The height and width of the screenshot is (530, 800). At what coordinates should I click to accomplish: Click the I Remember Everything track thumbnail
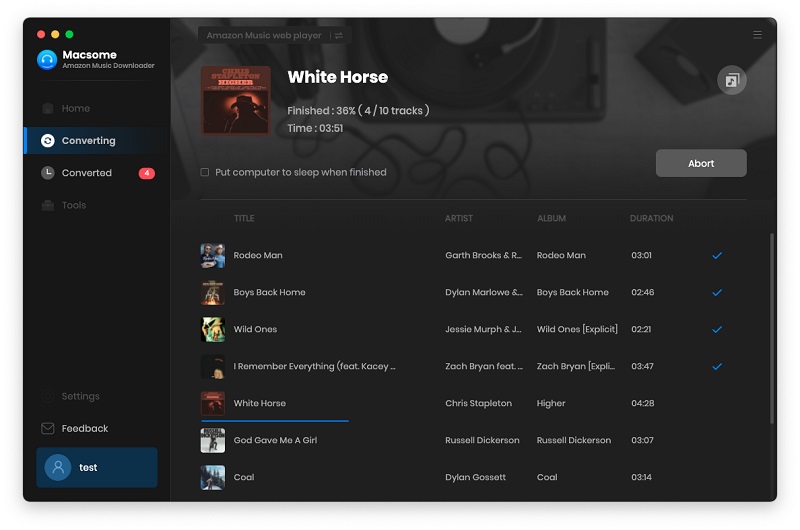(x=213, y=366)
